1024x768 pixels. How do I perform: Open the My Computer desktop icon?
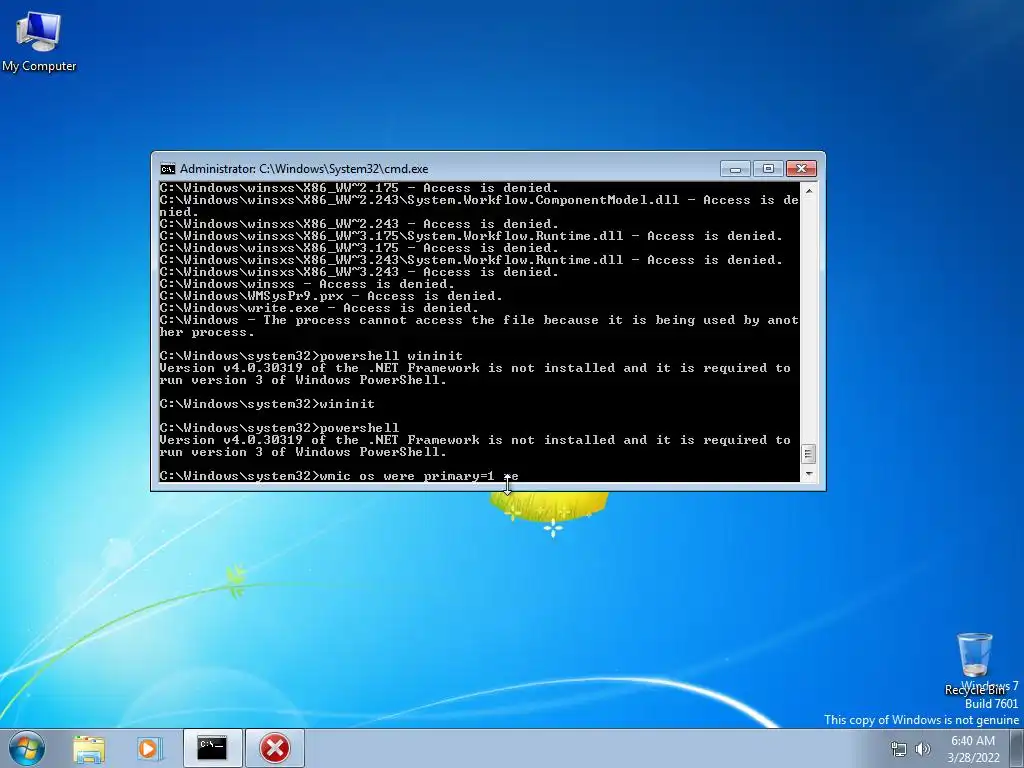point(39,41)
